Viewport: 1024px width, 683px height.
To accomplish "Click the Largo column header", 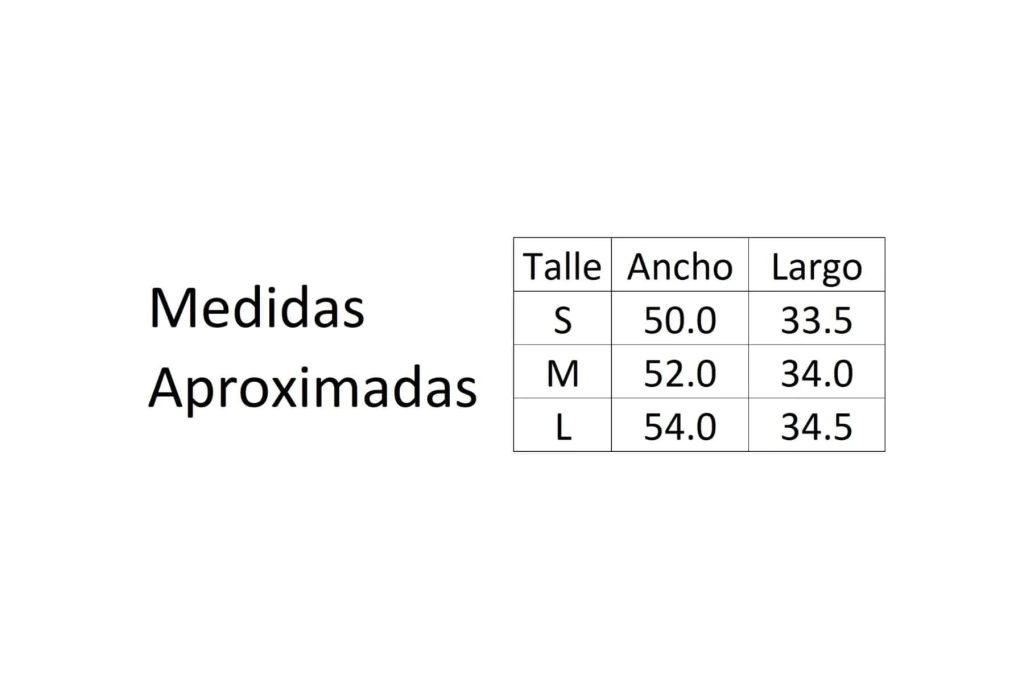I will (816, 267).
